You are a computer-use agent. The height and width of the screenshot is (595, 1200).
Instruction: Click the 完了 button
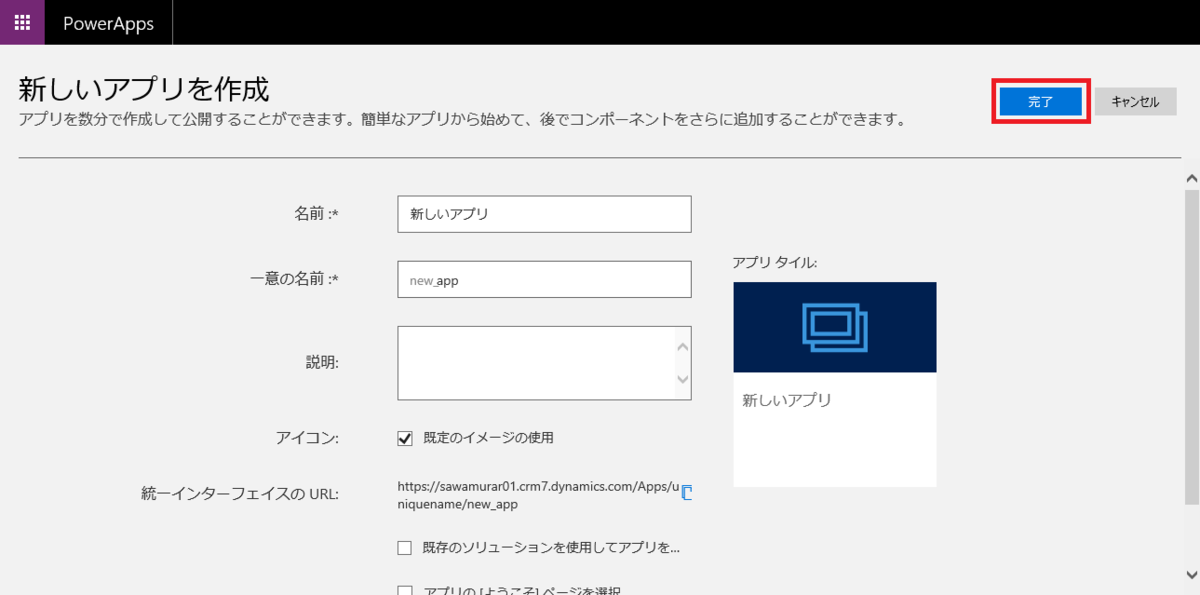[x=1041, y=102]
